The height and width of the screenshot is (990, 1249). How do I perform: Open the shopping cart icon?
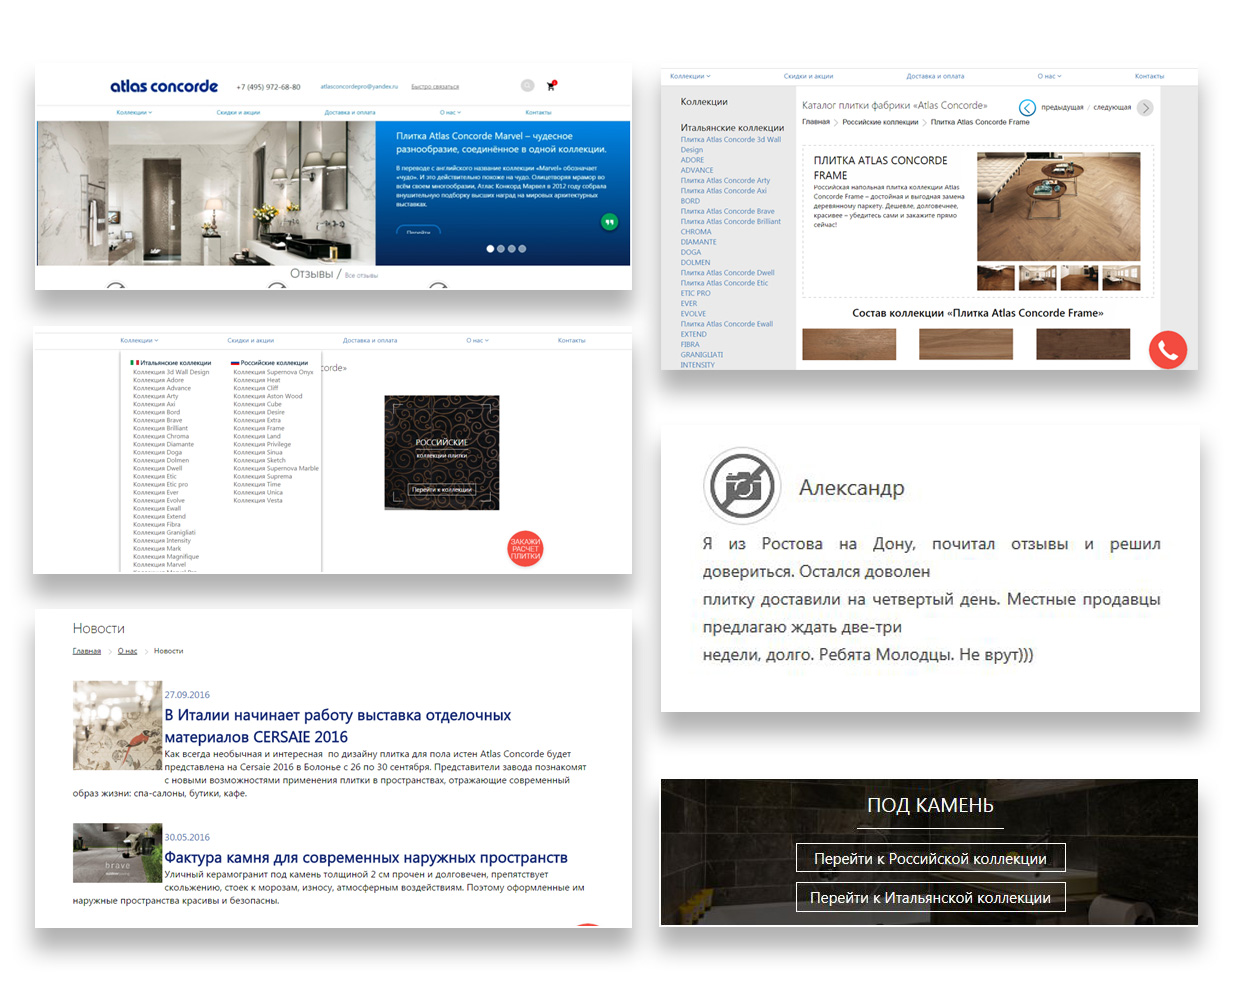pyautogui.click(x=551, y=86)
